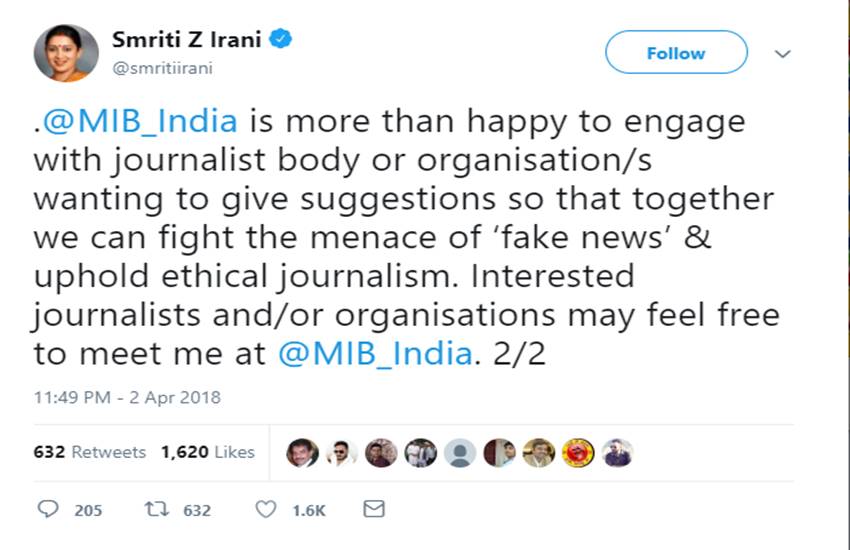The width and height of the screenshot is (850, 550).
Task: Open the @smritiirani handle
Action: 164,68
